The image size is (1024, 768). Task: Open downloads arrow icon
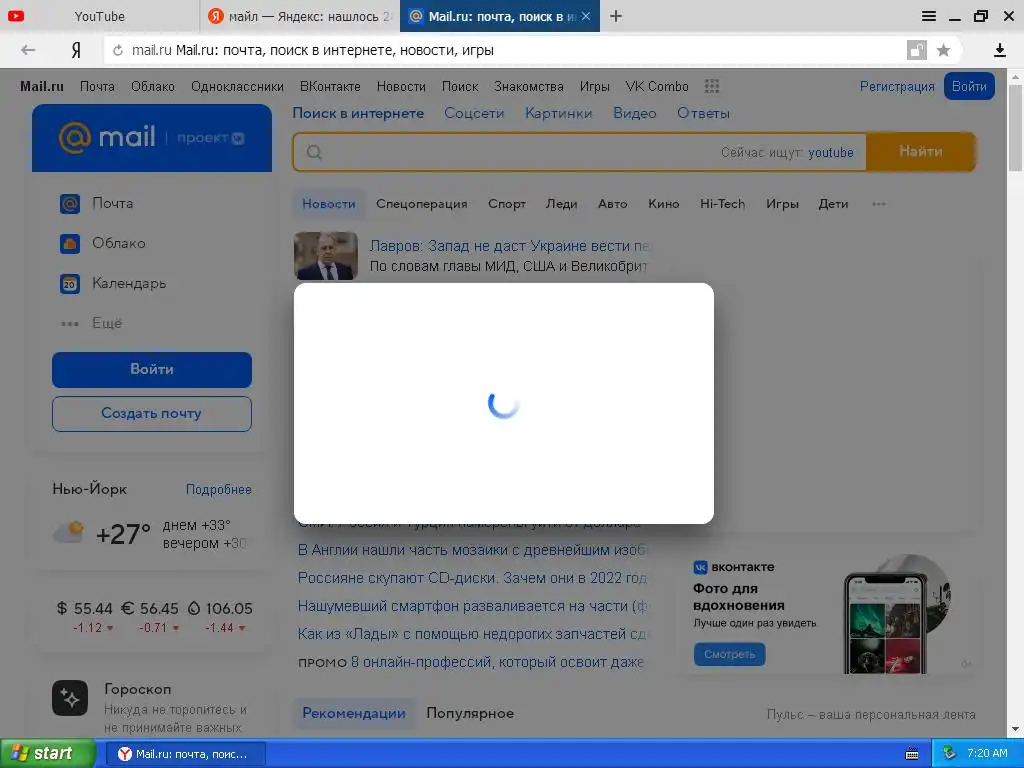[x=999, y=50]
